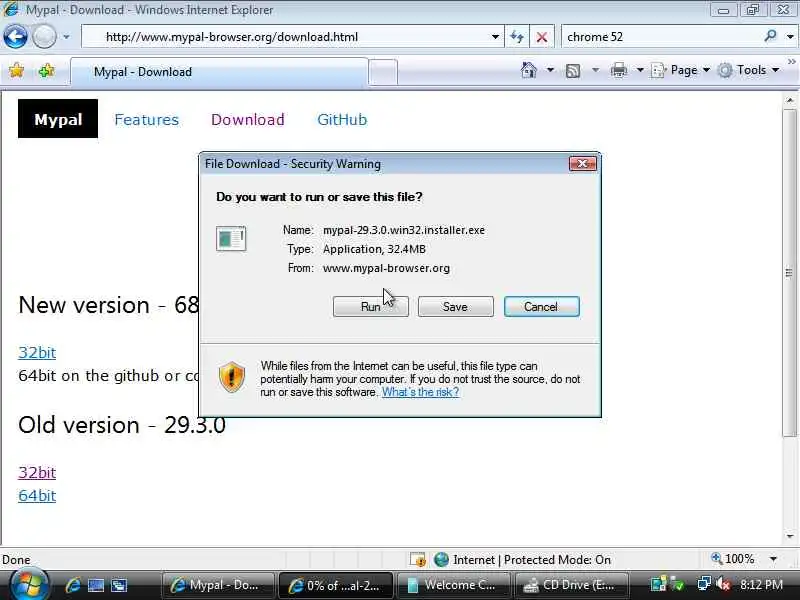The width and height of the screenshot is (800, 600).
Task: Click the Back navigation arrow
Action: 15,37
